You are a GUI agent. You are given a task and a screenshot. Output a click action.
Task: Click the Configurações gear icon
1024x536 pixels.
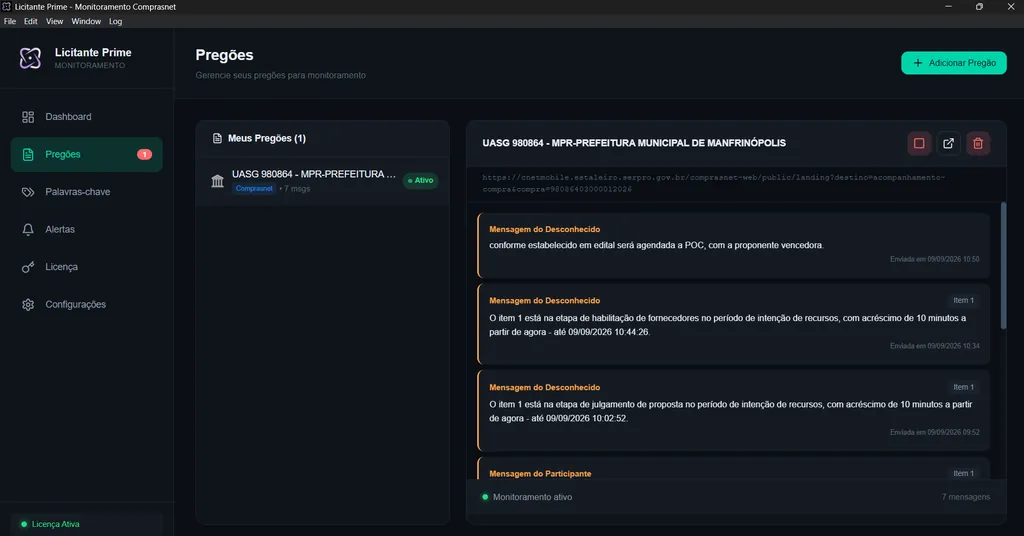(x=28, y=305)
